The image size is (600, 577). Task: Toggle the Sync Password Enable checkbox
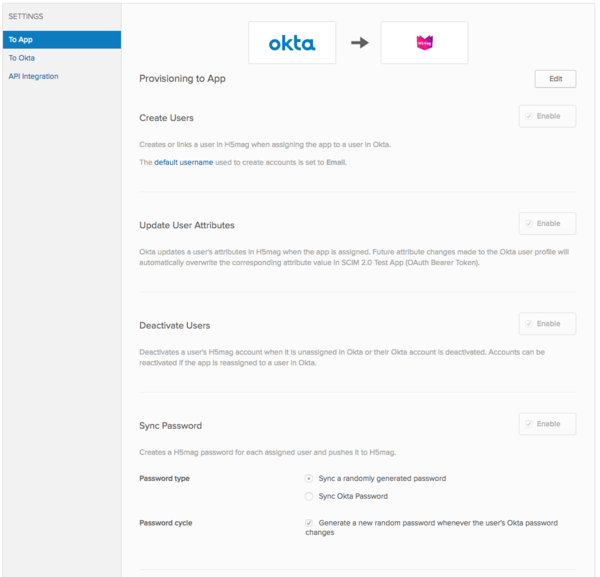(529, 424)
